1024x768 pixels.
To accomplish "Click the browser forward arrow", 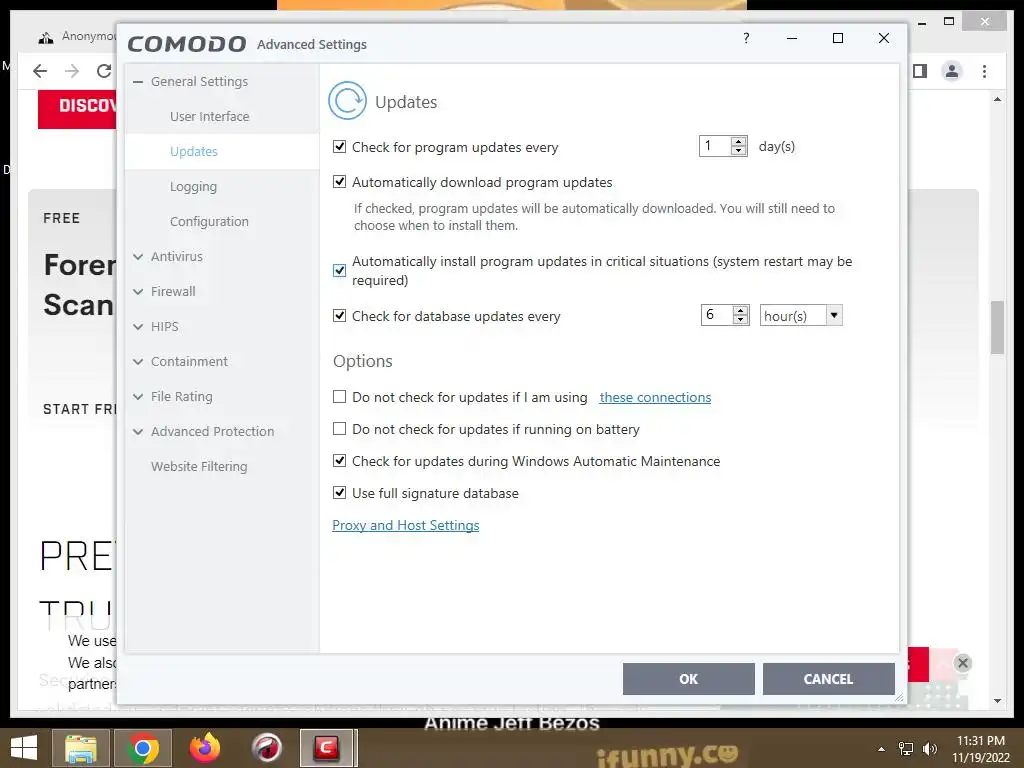I will pyautogui.click(x=72, y=71).
